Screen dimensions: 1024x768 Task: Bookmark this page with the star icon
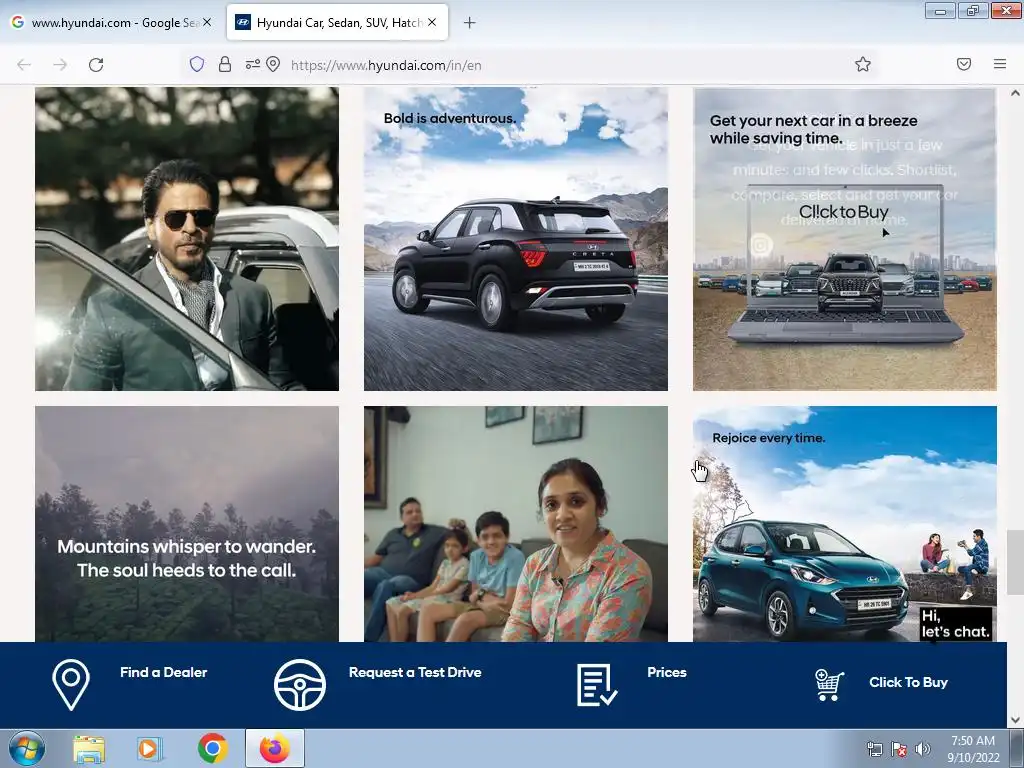tap(863, 64)
